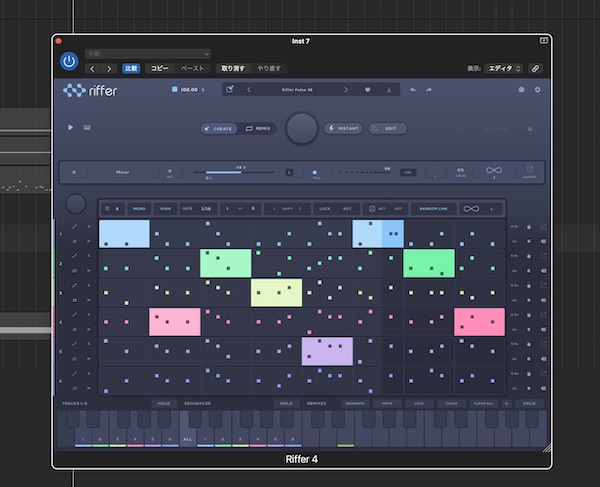Select next Riffer preset chevron
This screenshot has width=600, height=487.
pyautogui.click(x=346, y=90)
